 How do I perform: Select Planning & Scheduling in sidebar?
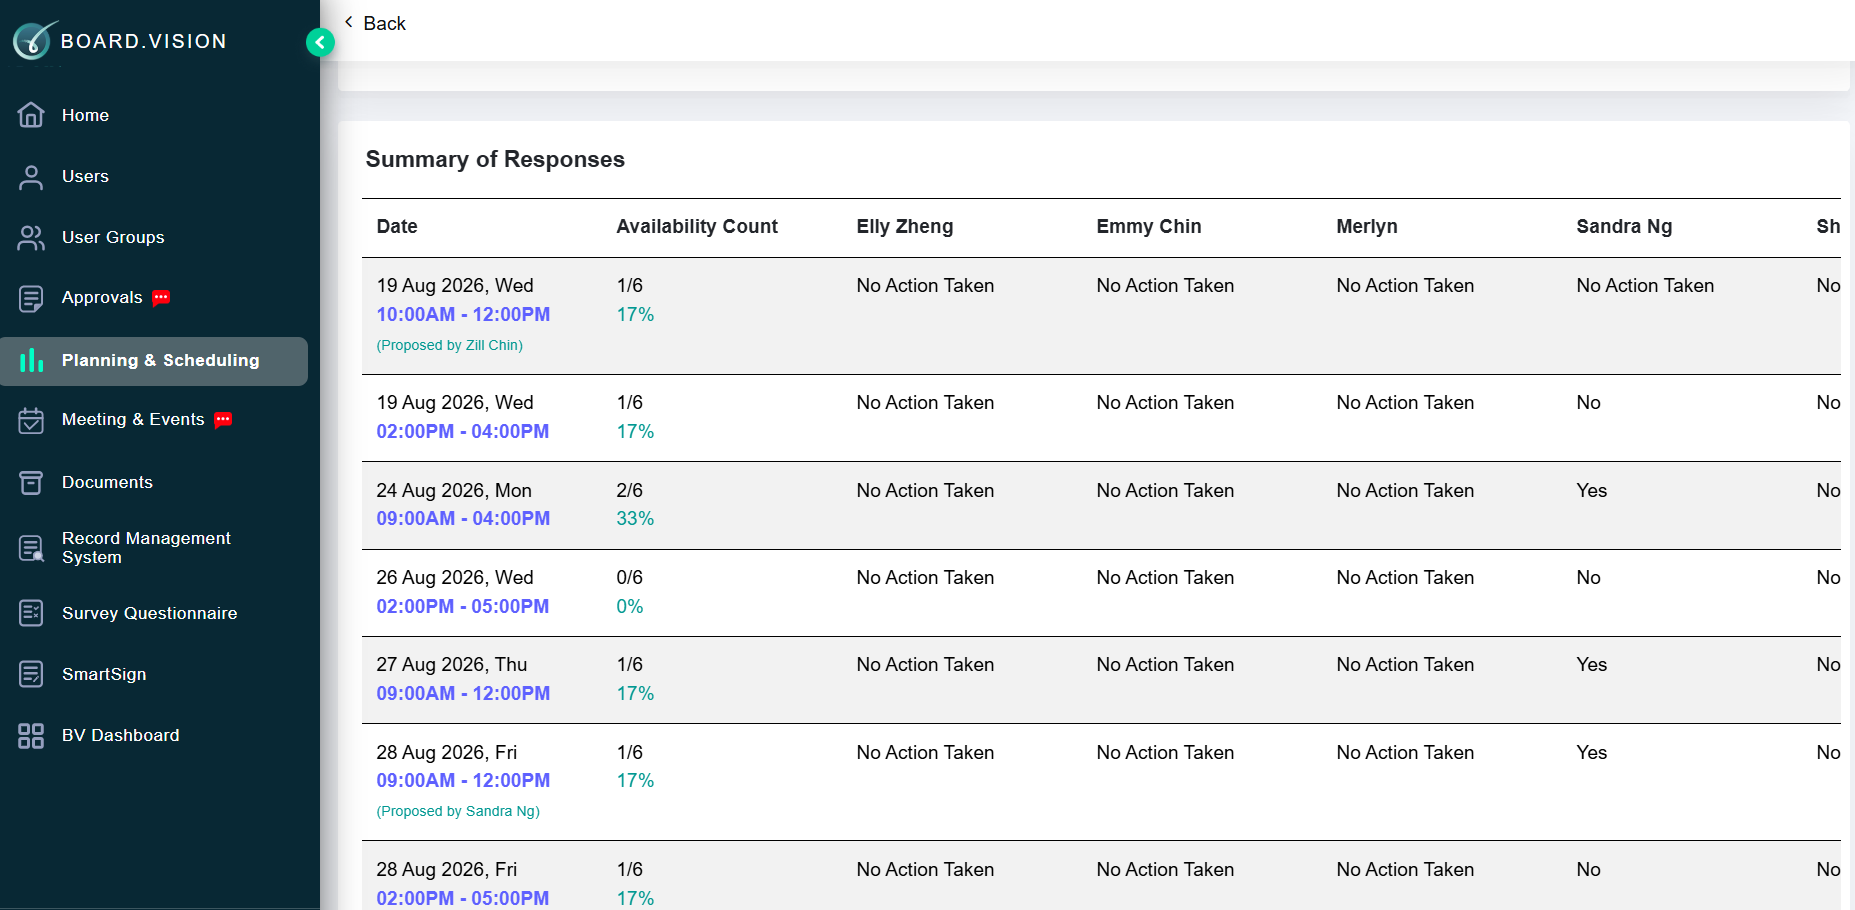coord(154,361)
